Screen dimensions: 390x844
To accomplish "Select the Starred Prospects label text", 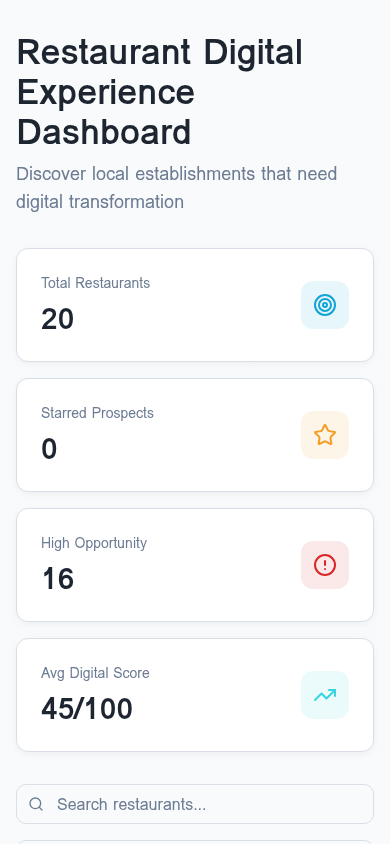I will [x=97, y=413].
